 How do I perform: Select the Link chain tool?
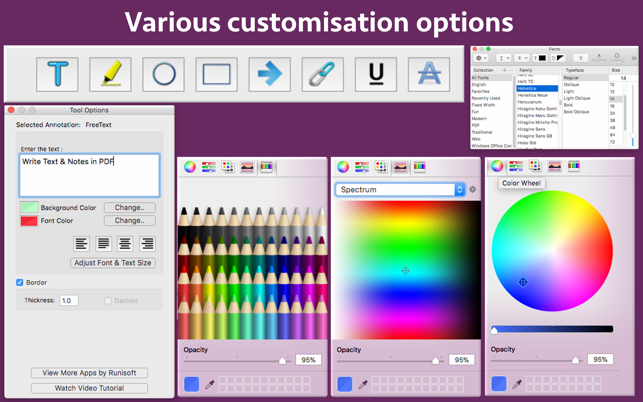(322, 73)
